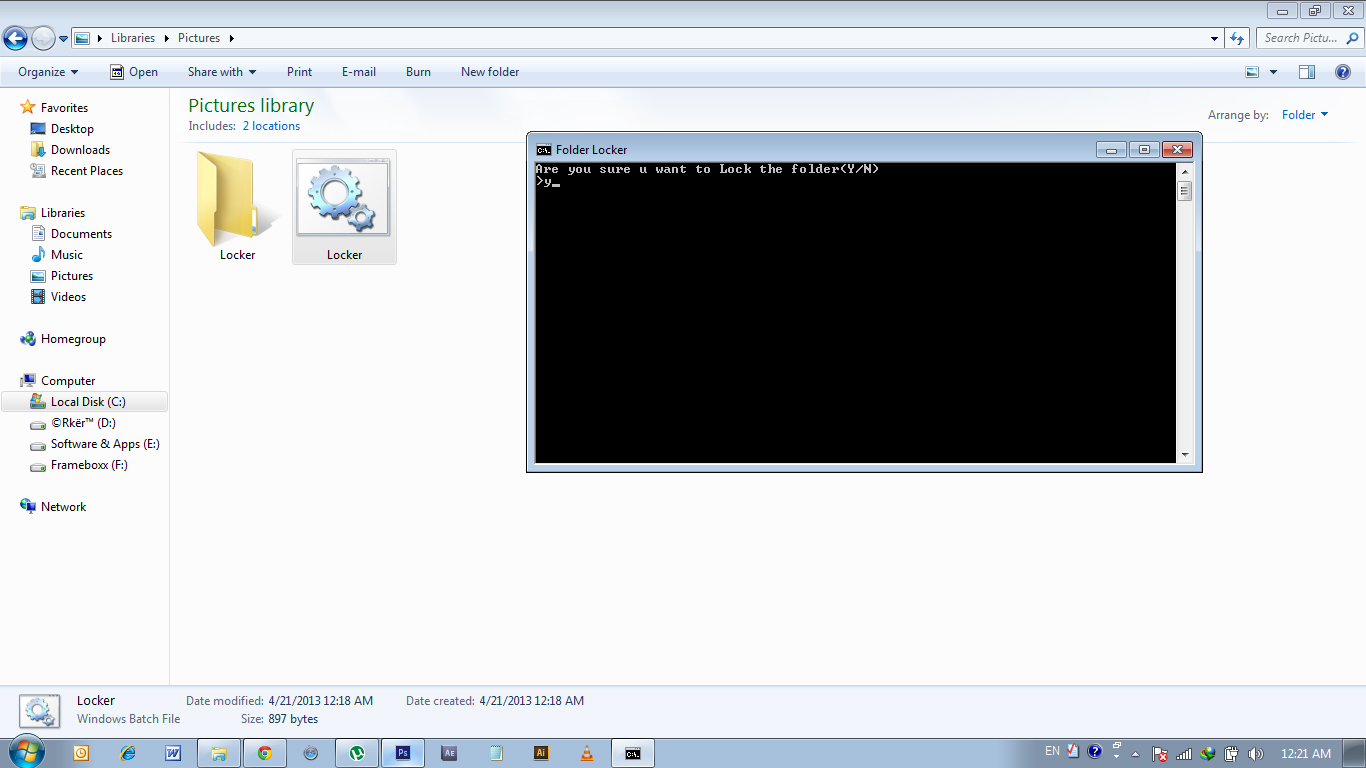Open Recent Places in the navigation pane

pyautogui.click(x=87, y=171)
